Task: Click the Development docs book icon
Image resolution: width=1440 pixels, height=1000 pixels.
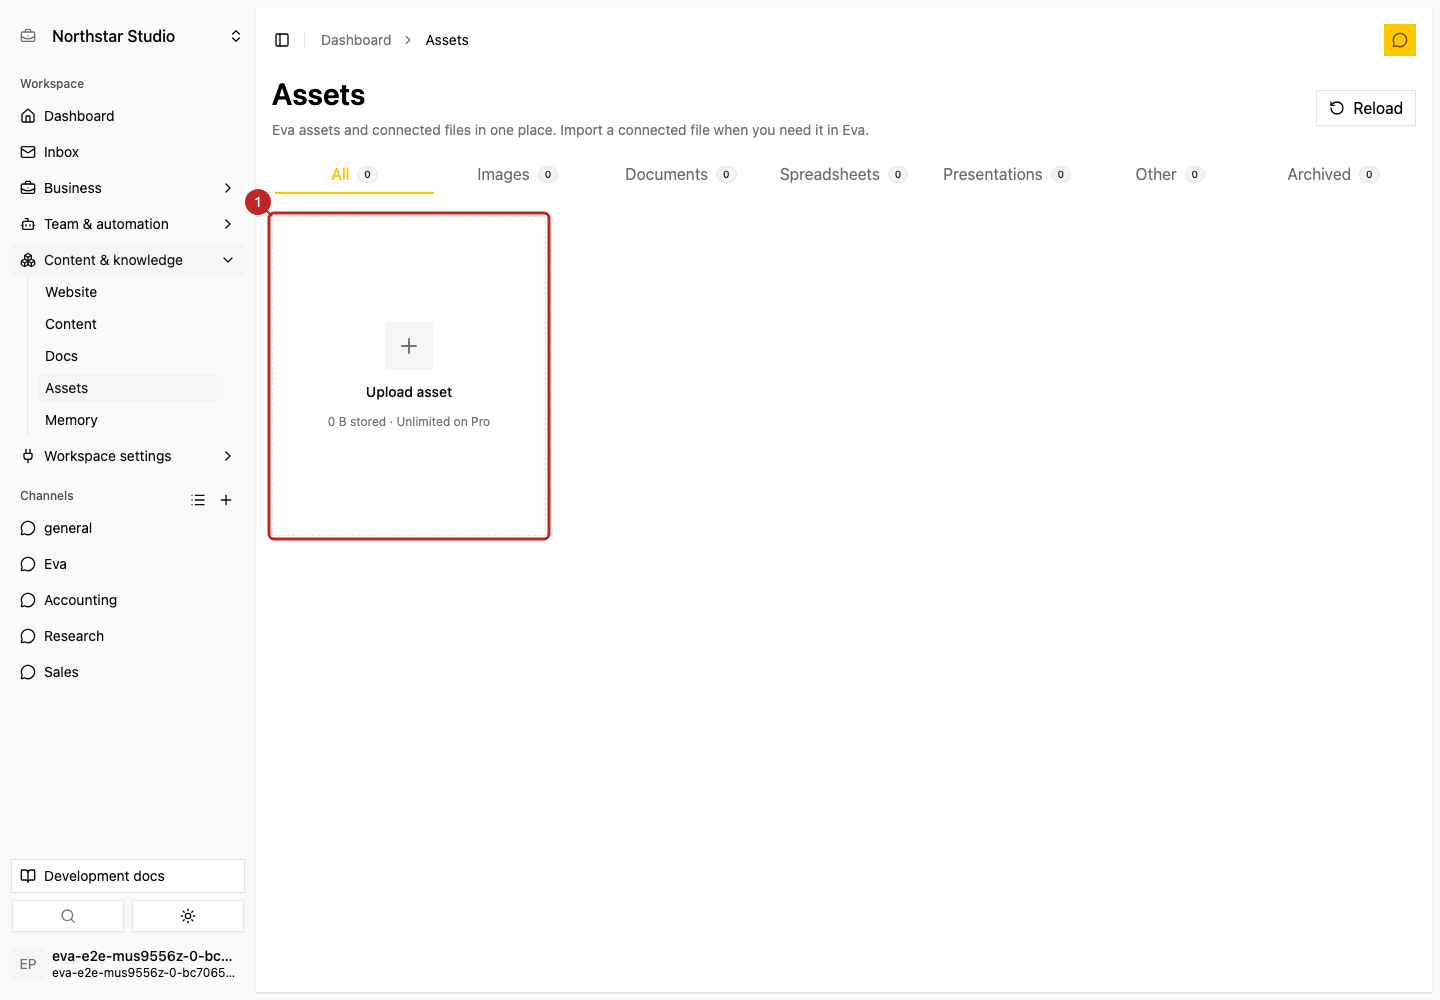Action: point(28,876)
